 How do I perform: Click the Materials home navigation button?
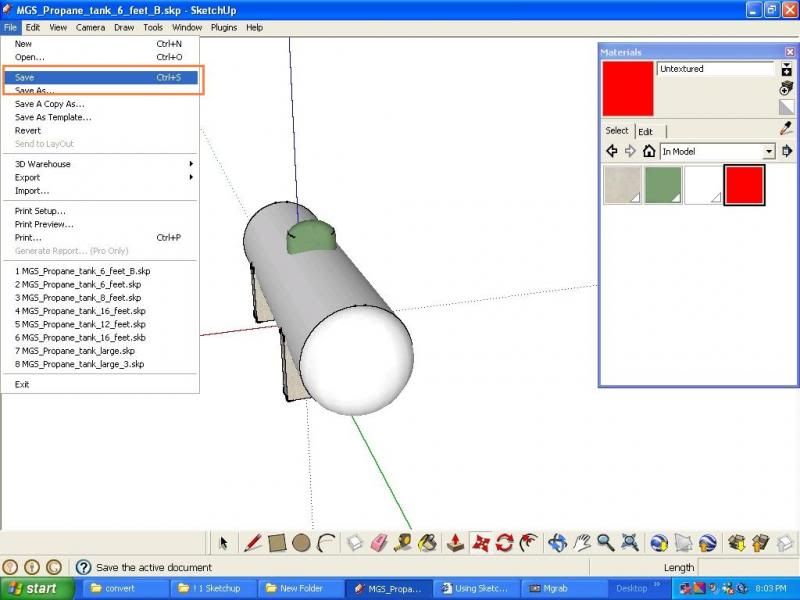[649, 150]
